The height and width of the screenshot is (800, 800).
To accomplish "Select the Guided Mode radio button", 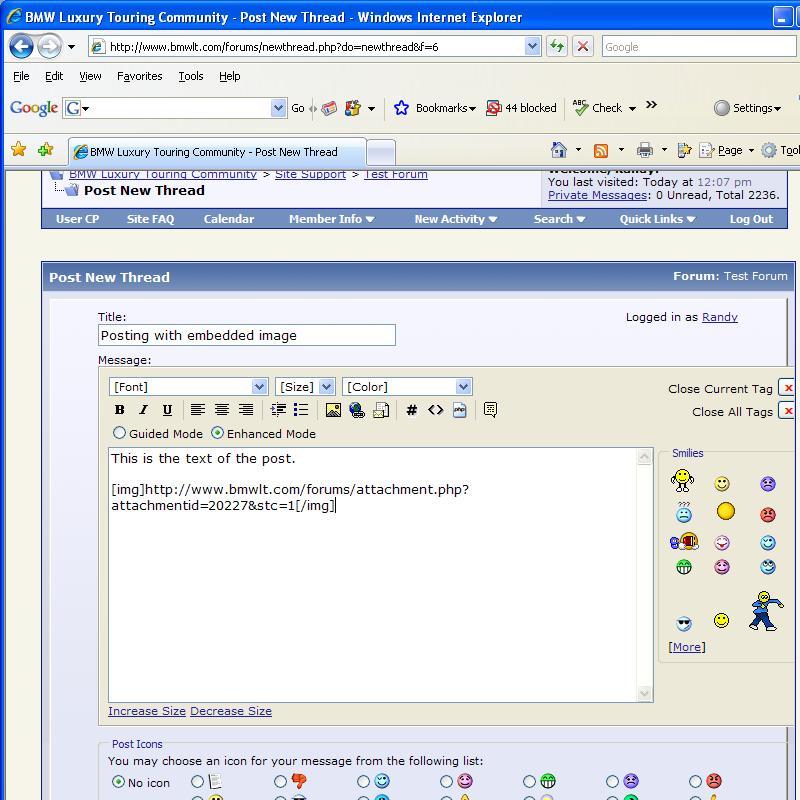I will pyautogui.click(x=119, y=433).
